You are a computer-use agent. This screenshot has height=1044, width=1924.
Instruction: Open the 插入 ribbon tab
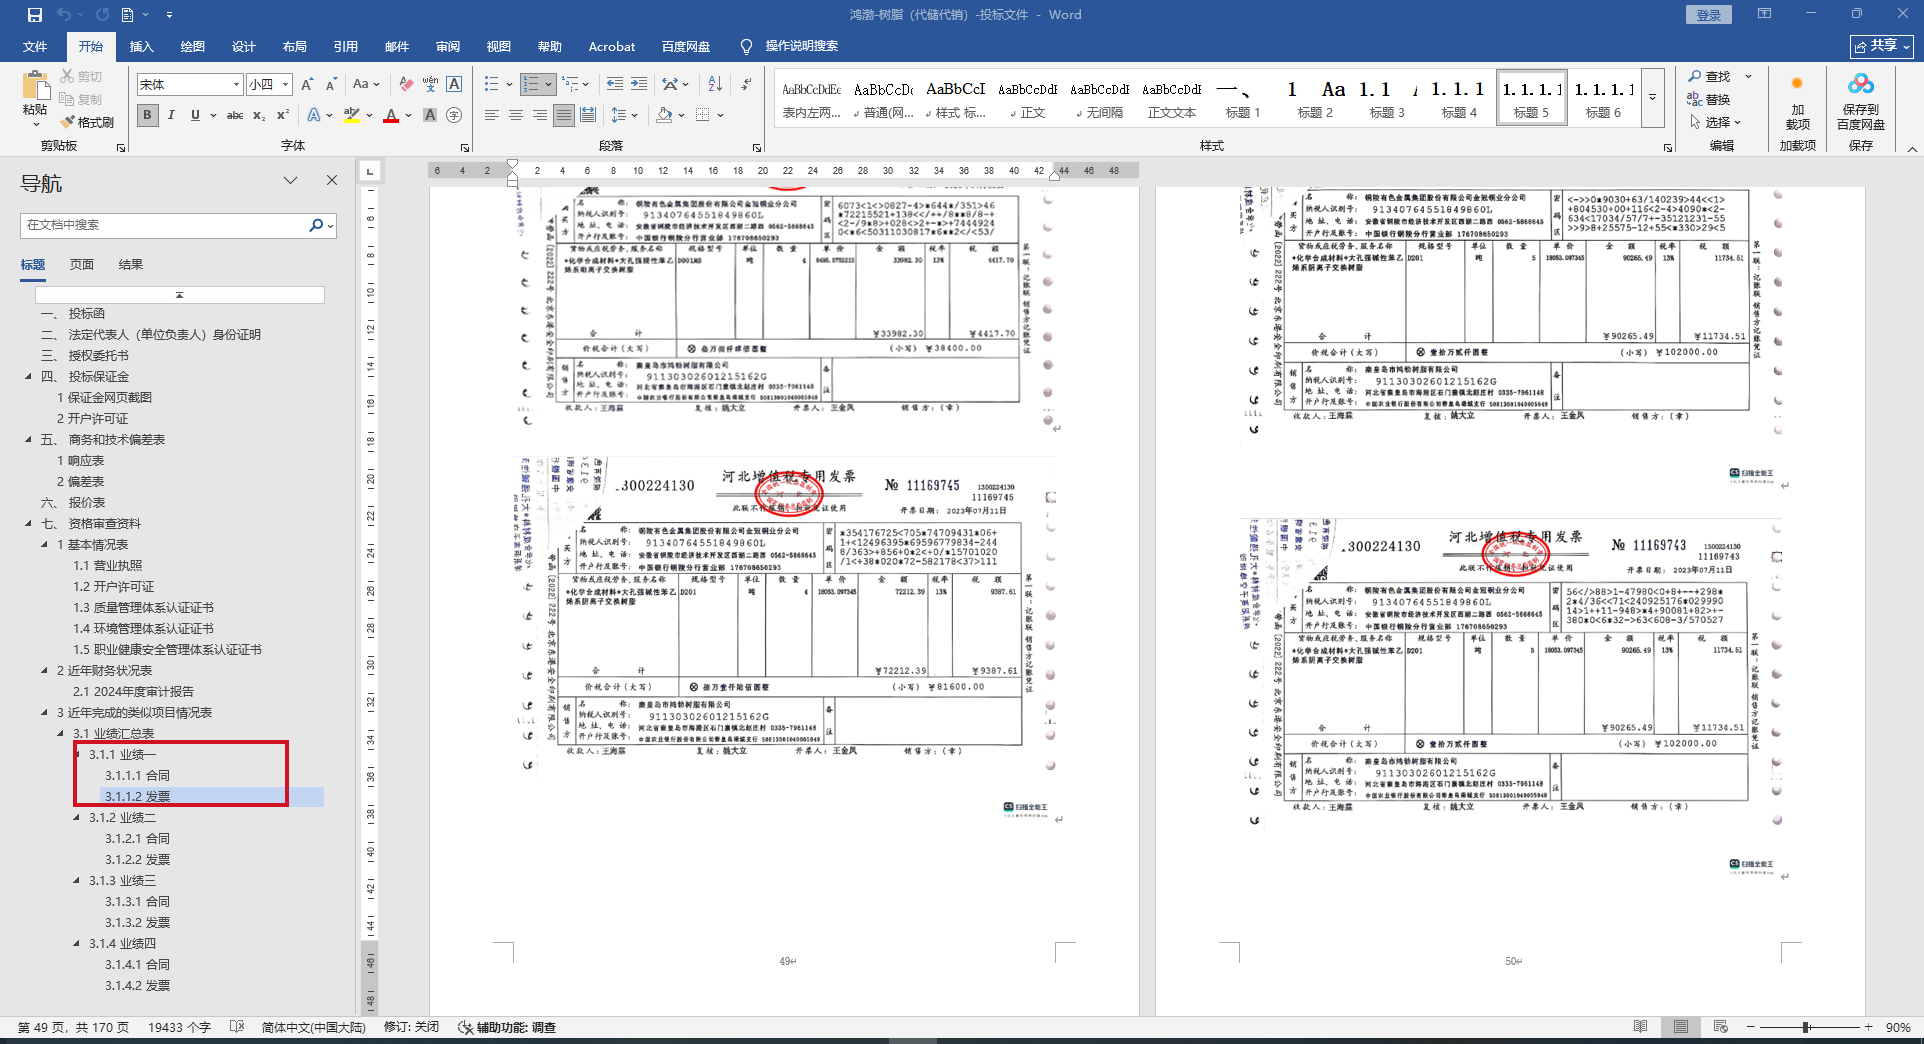pos(141,47)
